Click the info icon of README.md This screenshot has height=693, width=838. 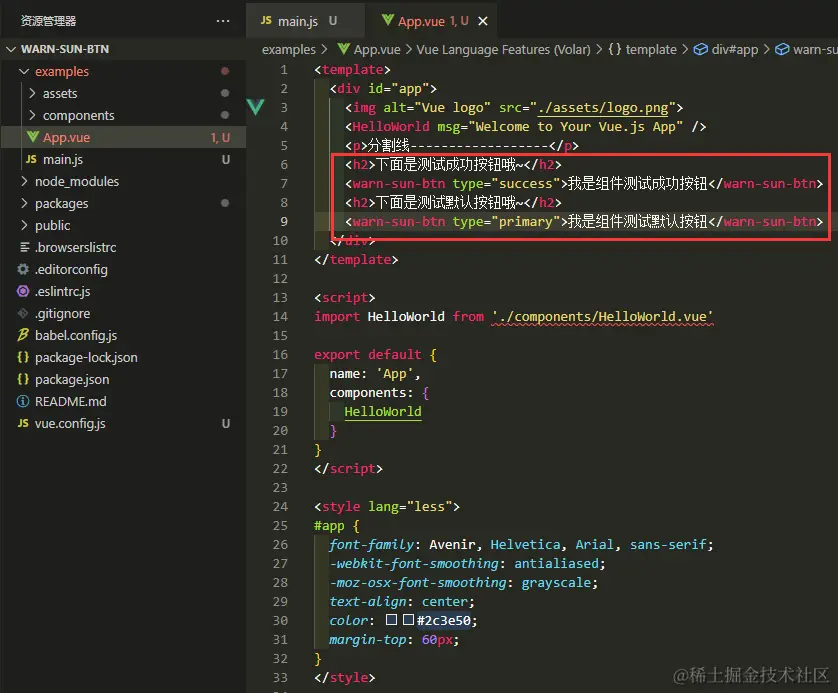point(22,401)
